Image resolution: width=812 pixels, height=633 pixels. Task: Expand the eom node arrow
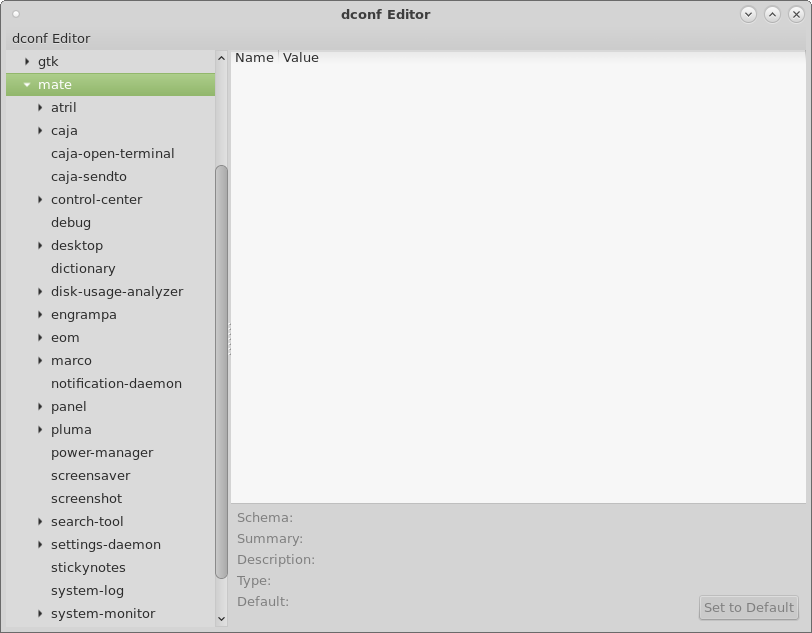40,338
